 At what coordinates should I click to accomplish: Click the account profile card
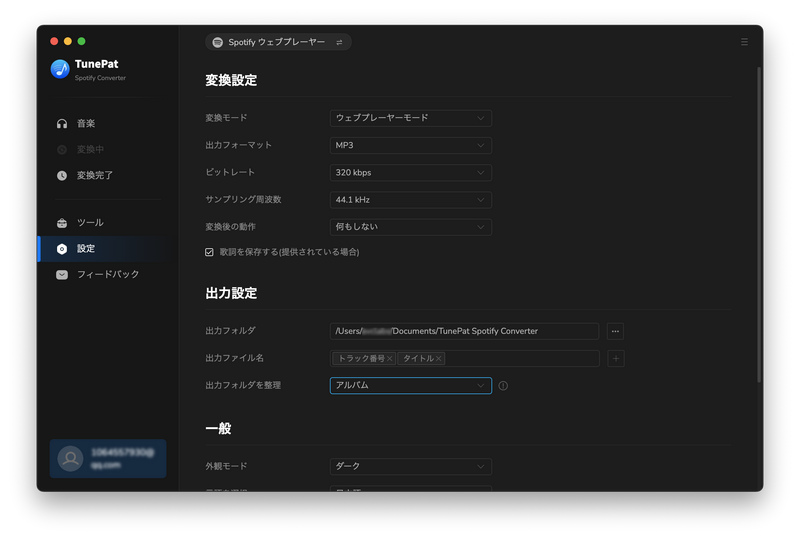pos(108,458)
